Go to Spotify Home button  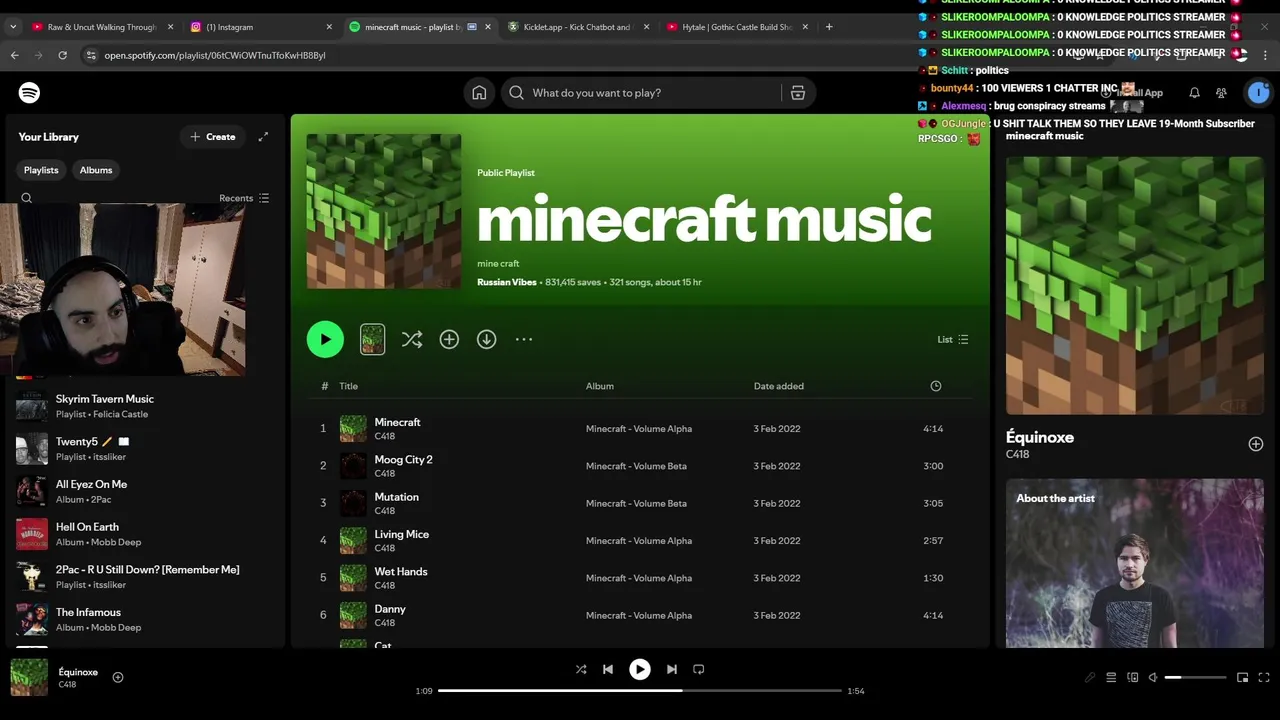479,93
